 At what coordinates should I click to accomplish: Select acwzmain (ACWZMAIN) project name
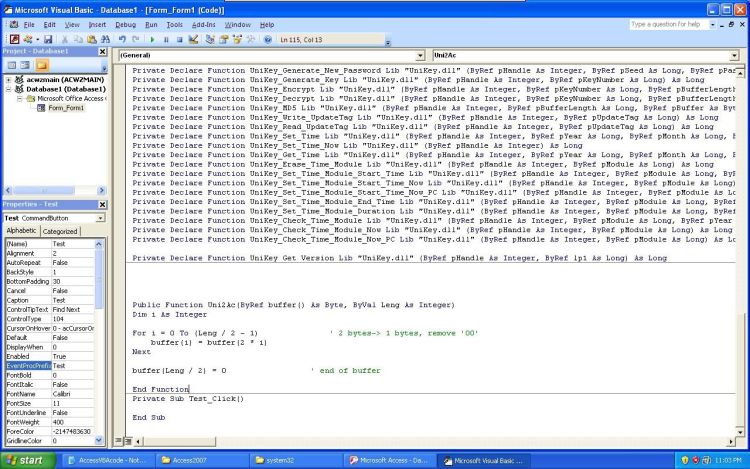click(x=65, y=80)
